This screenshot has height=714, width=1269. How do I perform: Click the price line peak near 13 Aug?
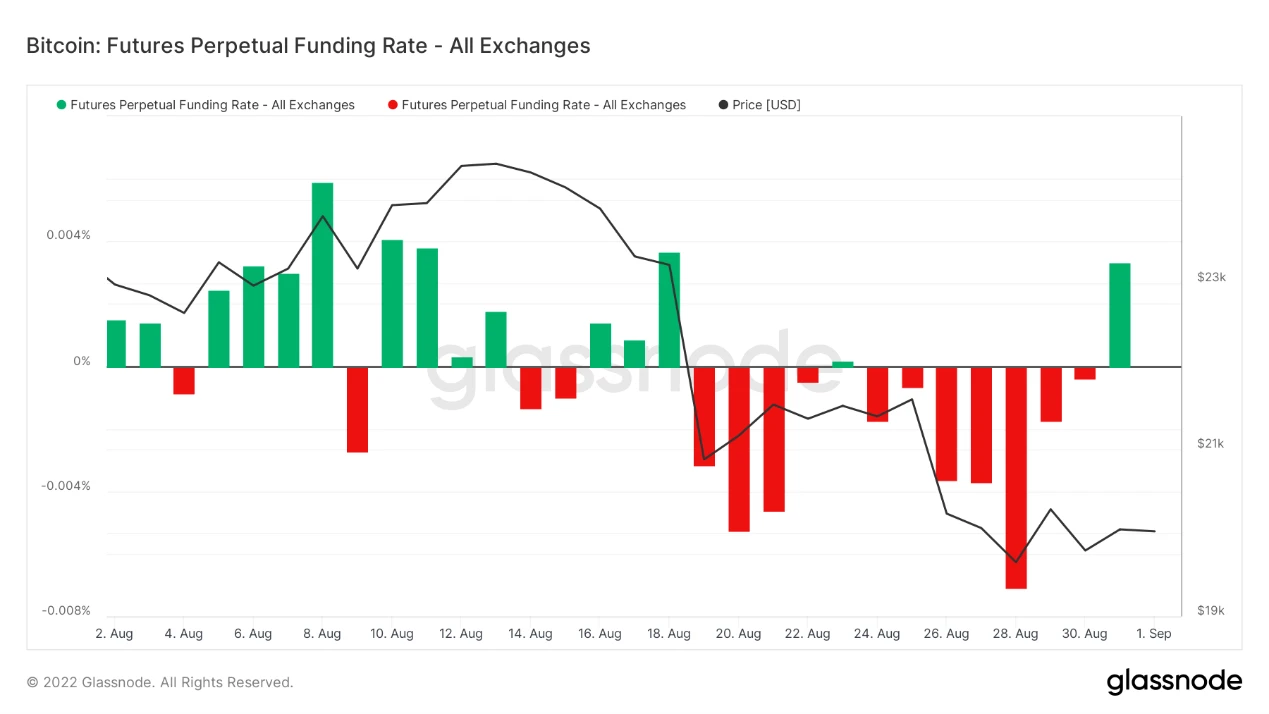tap(495, 163)
